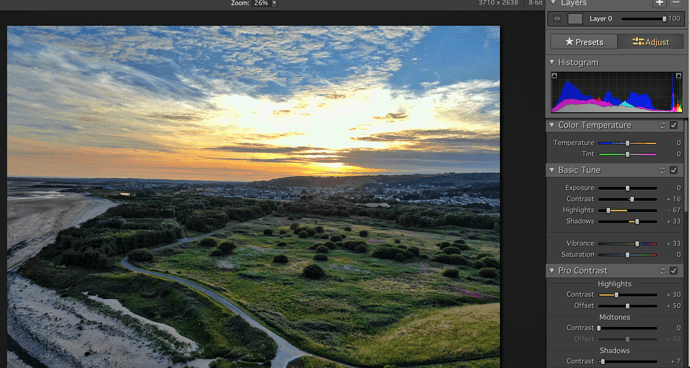Add a new layer with plus icon
690x368 pixels.
coord(659,3)
